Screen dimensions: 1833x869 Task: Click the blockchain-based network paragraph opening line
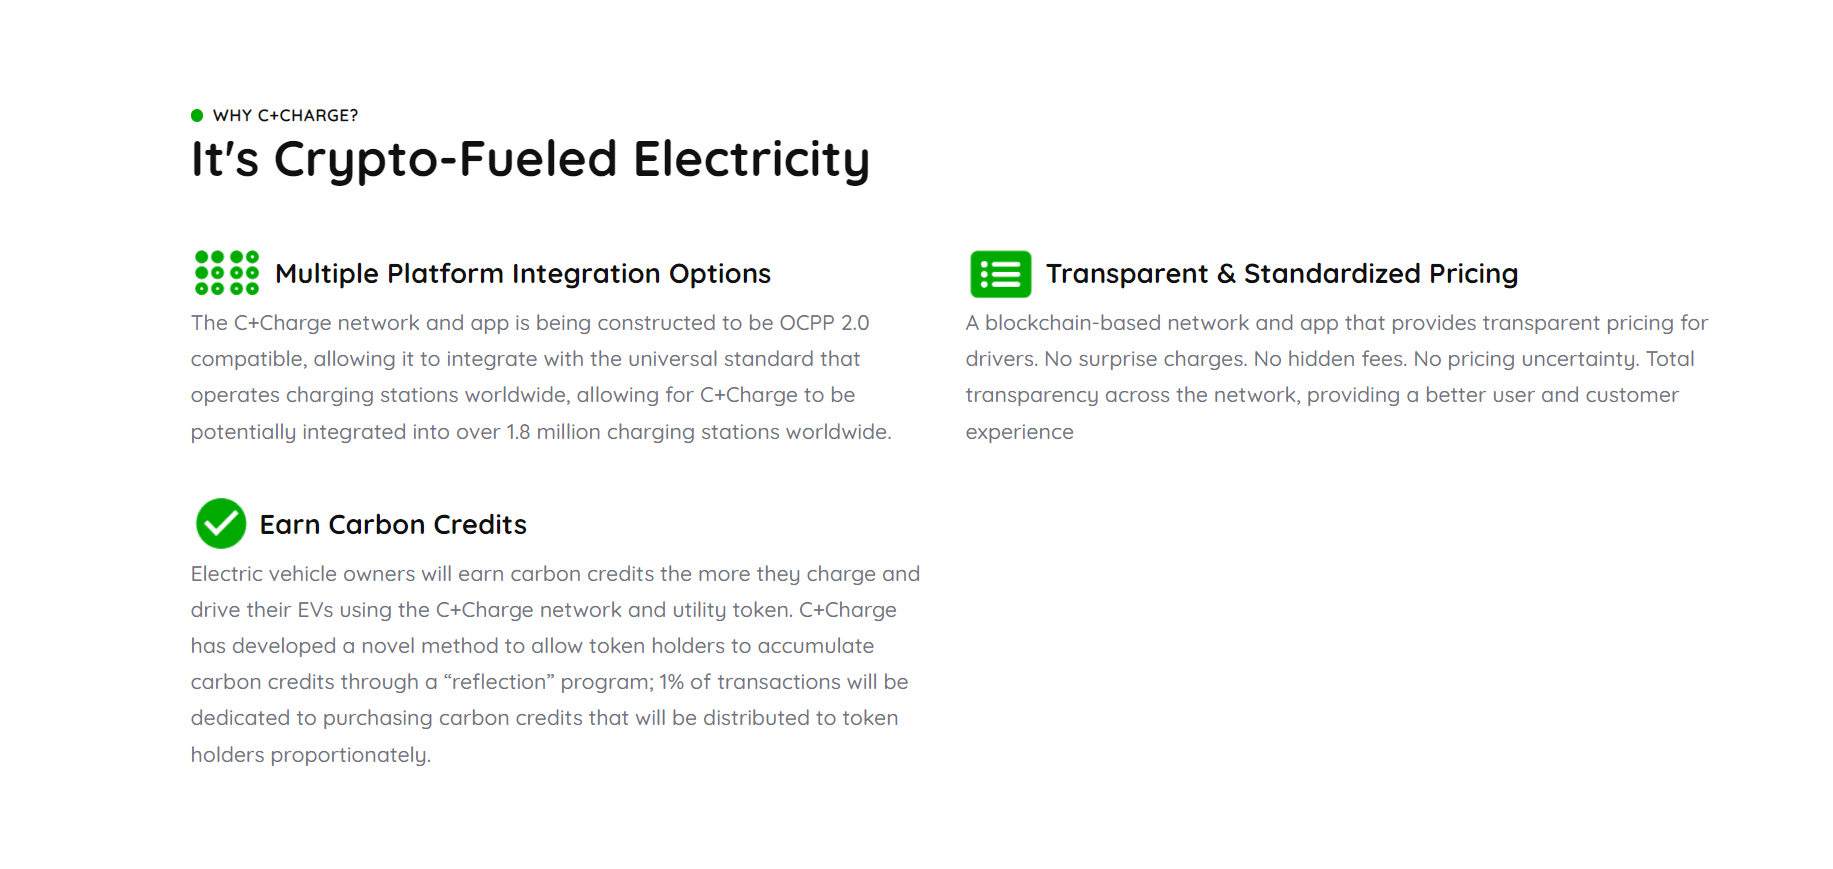(1336, 323)
